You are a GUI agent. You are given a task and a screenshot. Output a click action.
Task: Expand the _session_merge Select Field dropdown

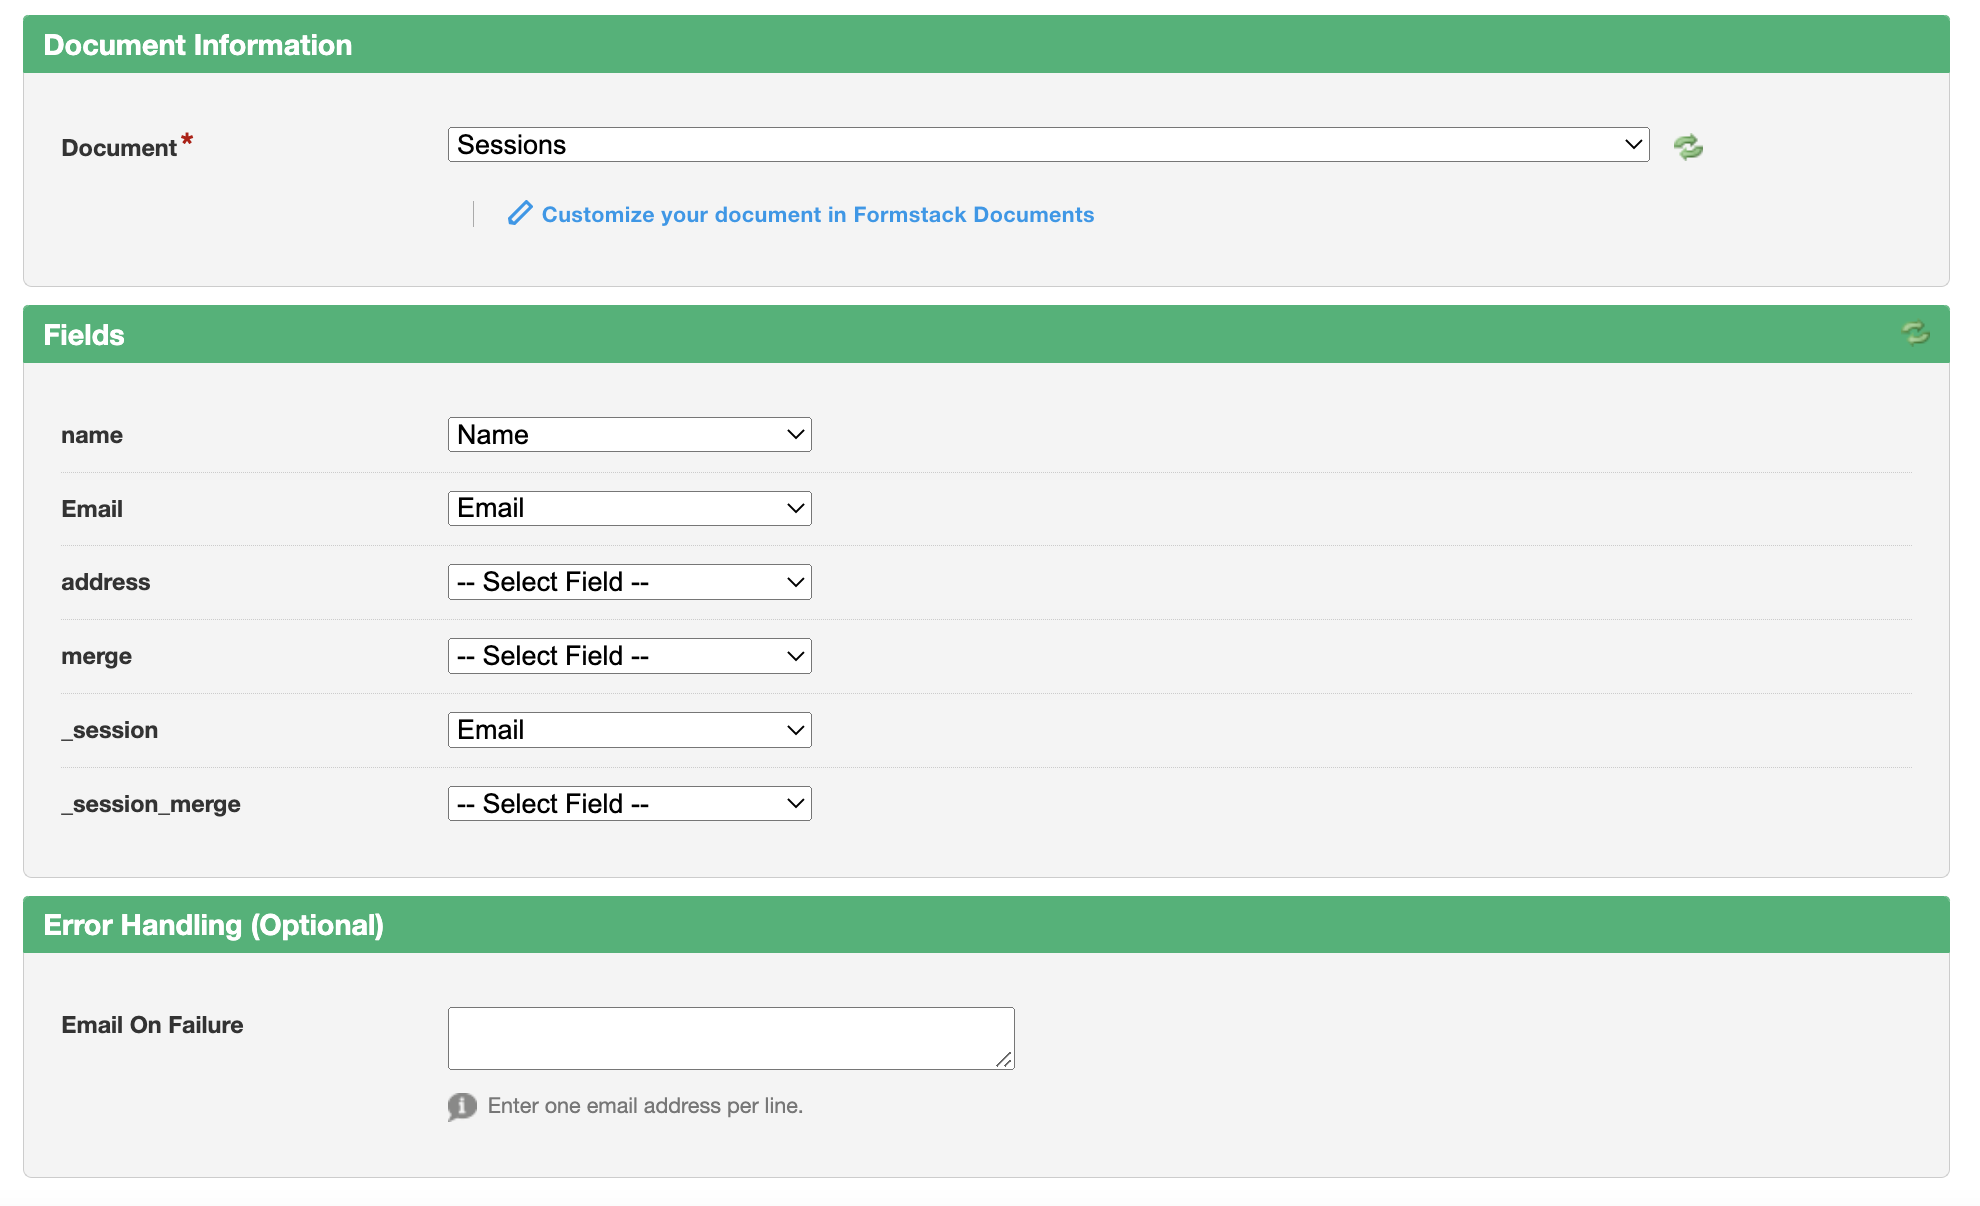pos(629,804)
